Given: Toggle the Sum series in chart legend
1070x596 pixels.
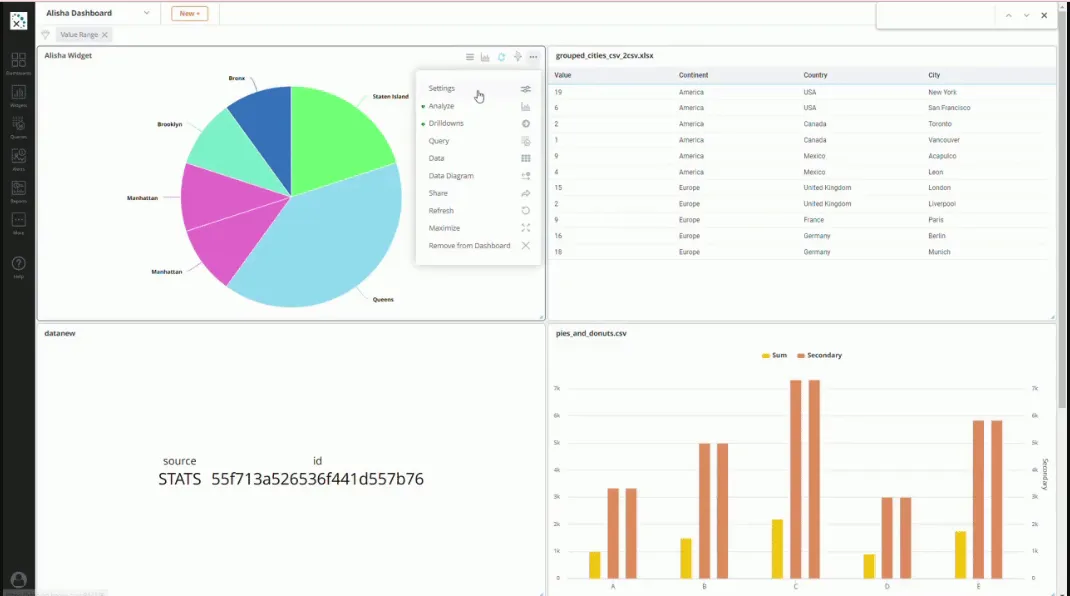Looking at the screenshot, I should [774, 355].
